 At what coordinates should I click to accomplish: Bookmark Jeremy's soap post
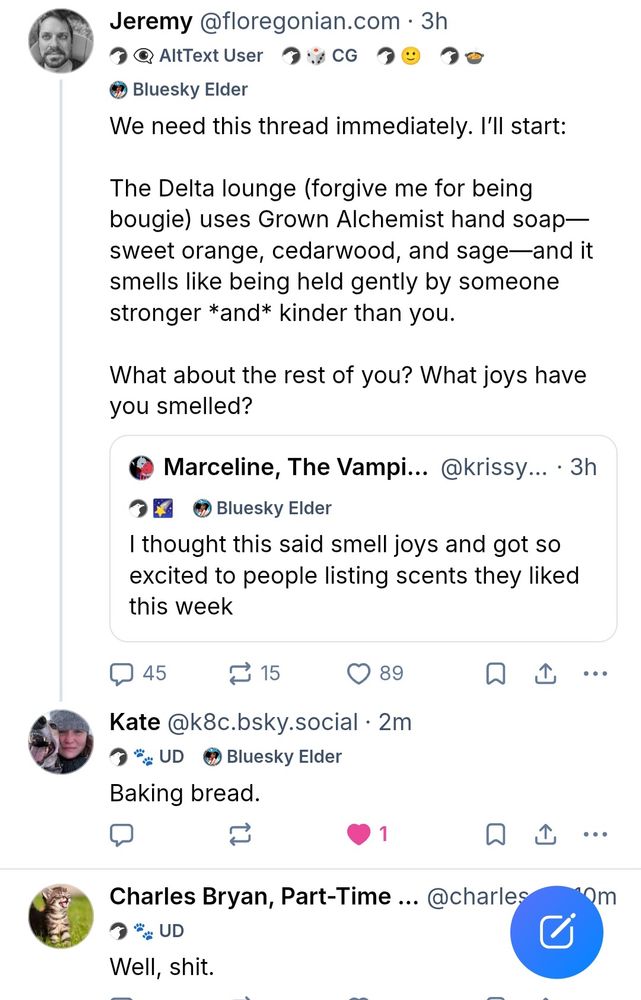pyautogui.click(x=495, y=674)
